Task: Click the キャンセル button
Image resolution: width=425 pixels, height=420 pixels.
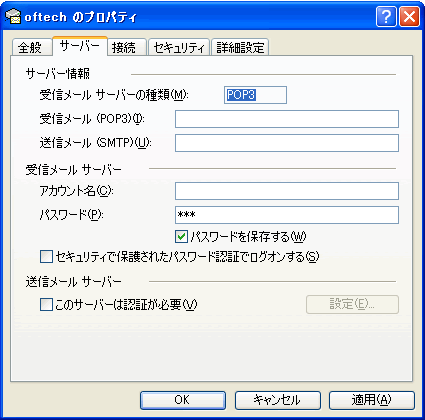Action: click(x=278, y=400)
